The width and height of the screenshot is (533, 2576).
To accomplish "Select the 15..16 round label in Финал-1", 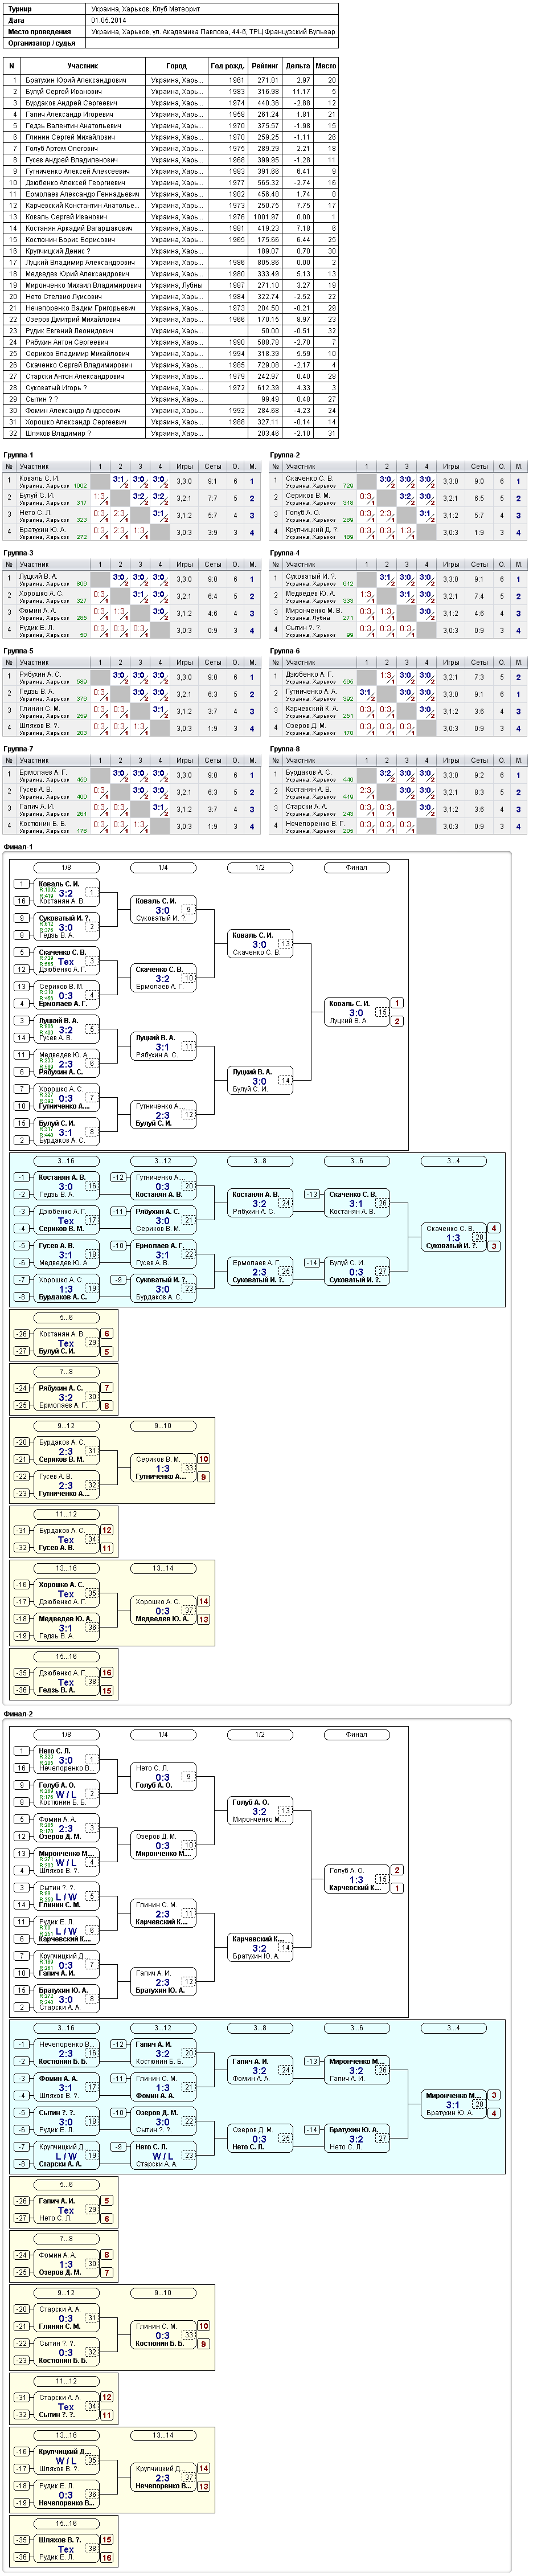I will click(66, 1656).
